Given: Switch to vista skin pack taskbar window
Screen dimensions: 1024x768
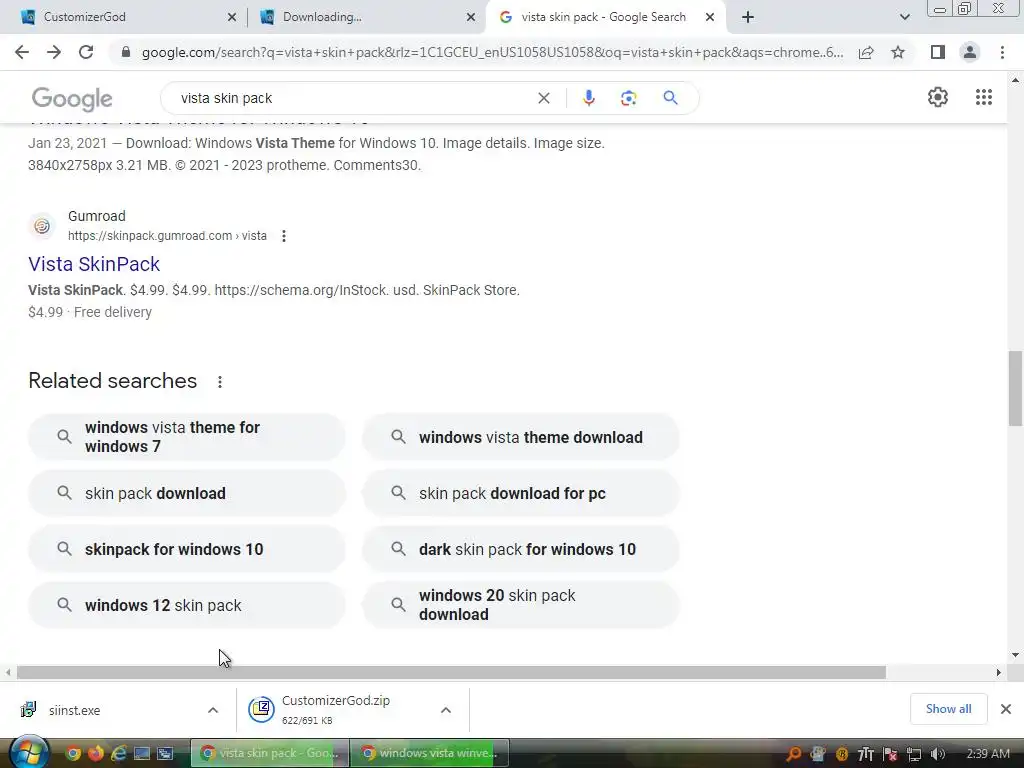Looking at the screenshot, I should (270, 753).
